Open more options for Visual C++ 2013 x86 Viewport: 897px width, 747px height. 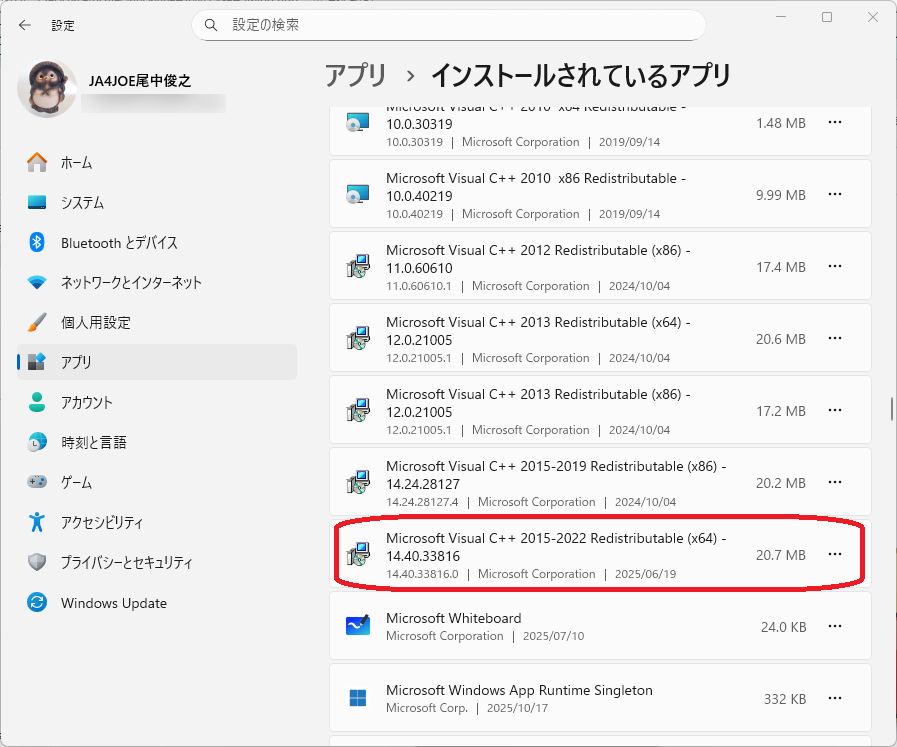pos(835,411)
